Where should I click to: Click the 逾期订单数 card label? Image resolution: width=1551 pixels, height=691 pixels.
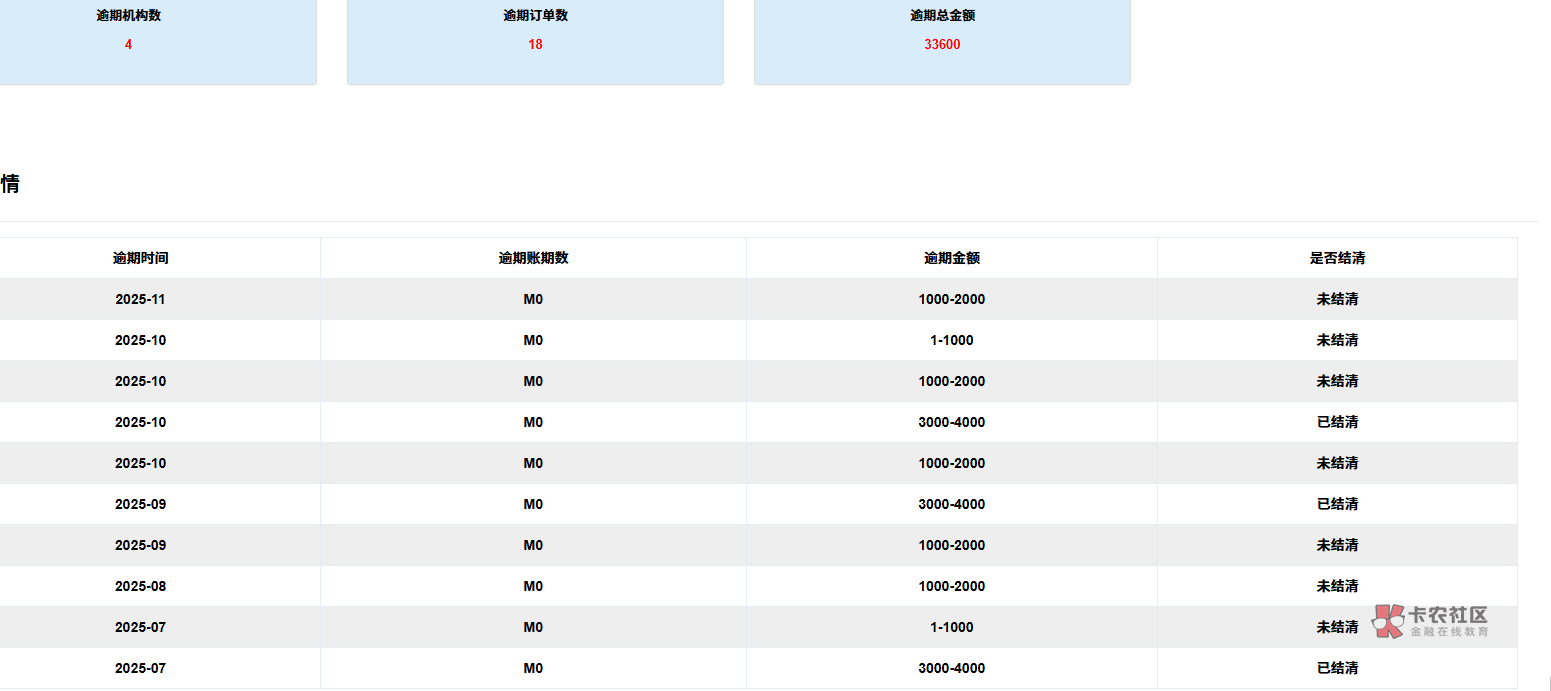pyautogui.click(x=535, y=16)
